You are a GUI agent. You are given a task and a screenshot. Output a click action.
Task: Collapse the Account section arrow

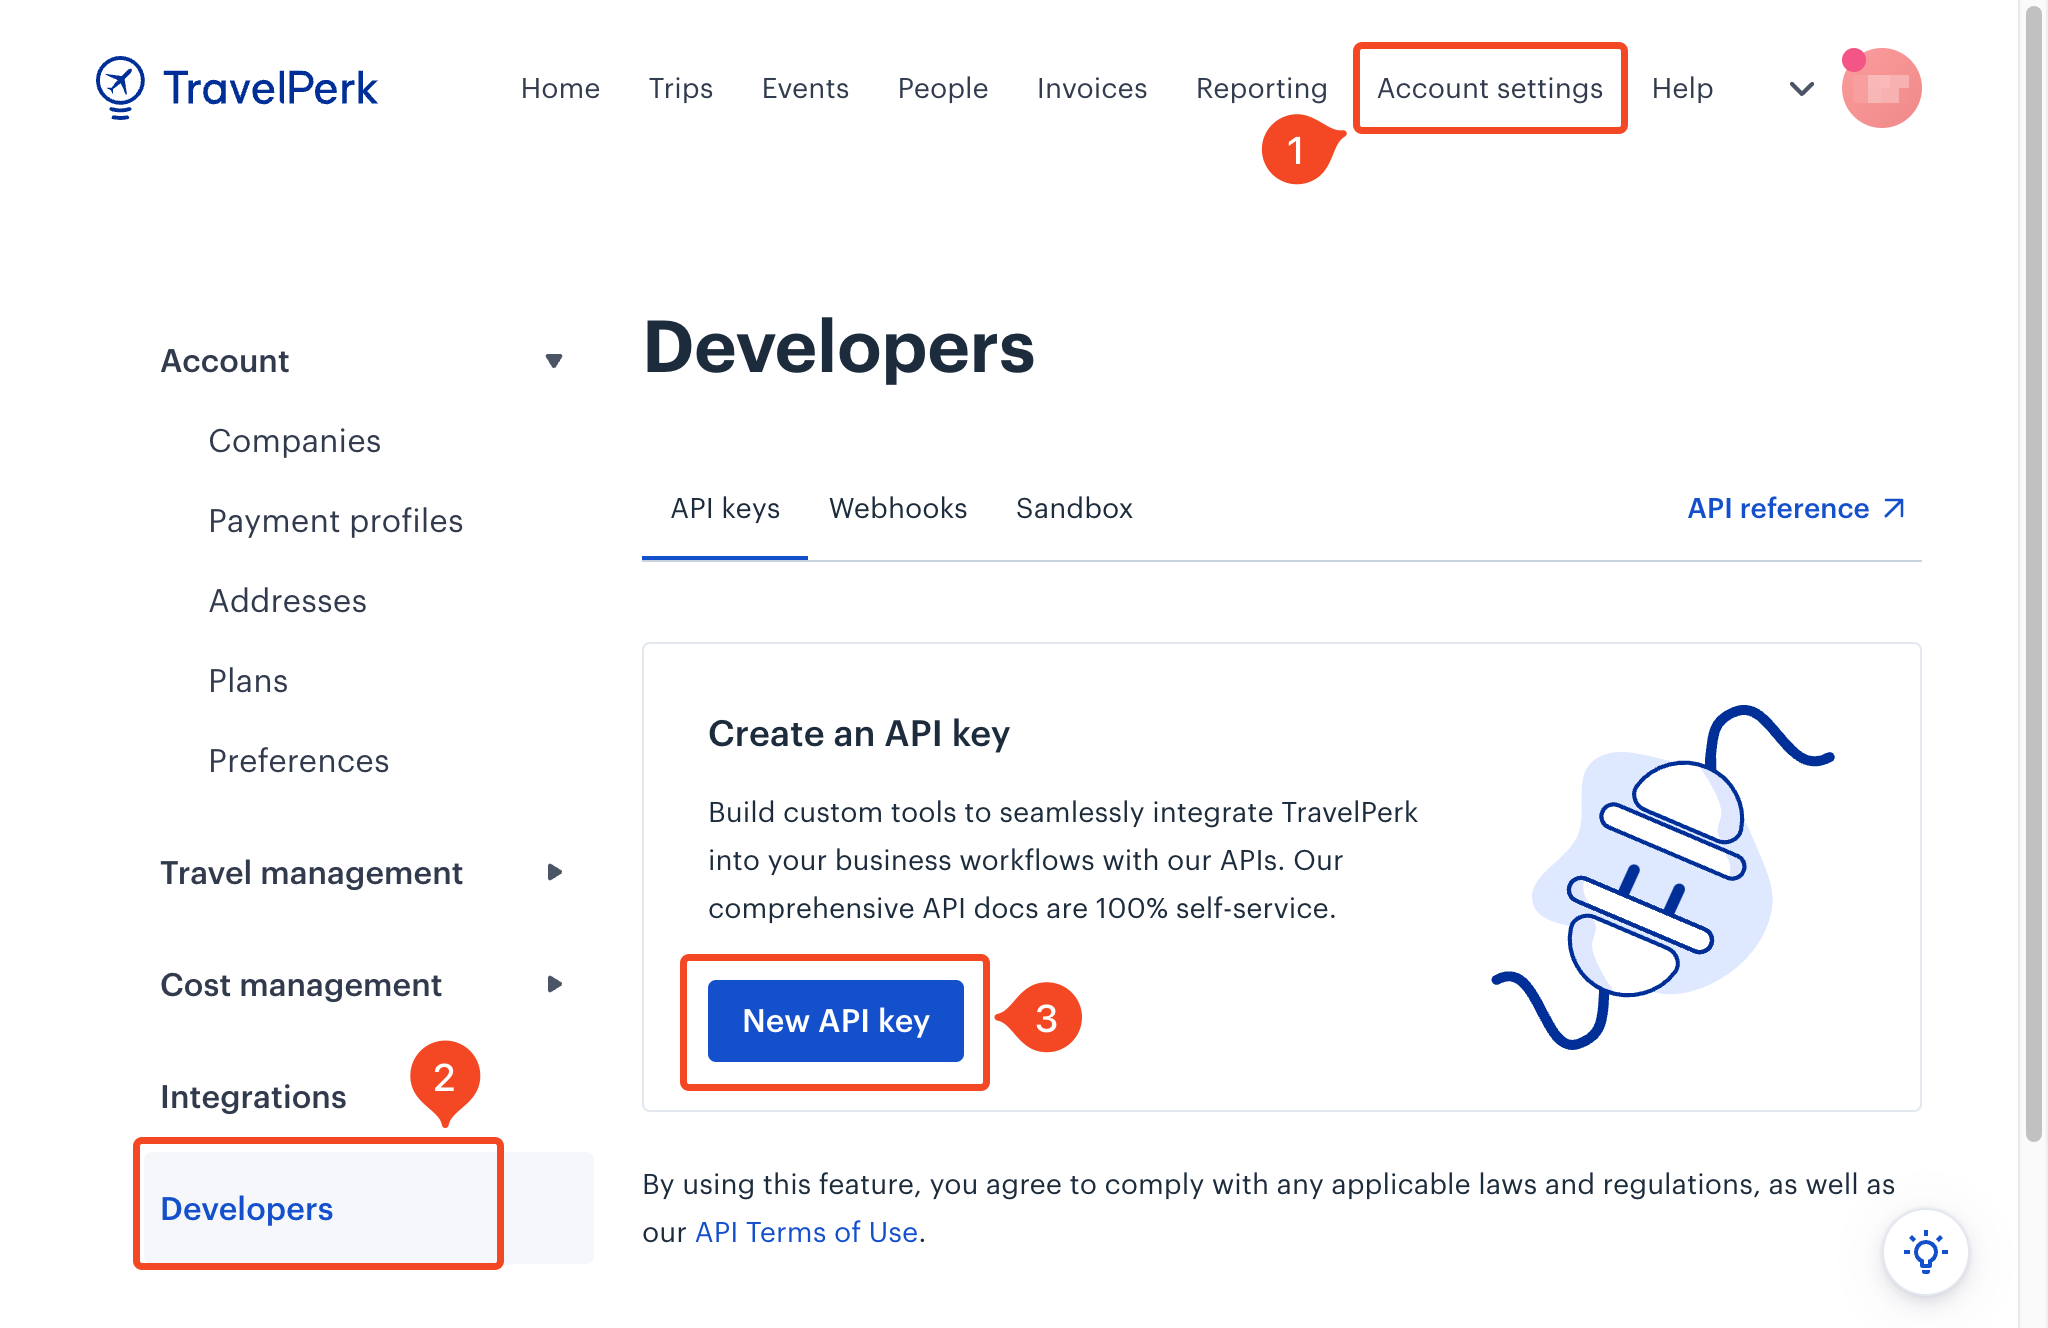coord(554,361)
